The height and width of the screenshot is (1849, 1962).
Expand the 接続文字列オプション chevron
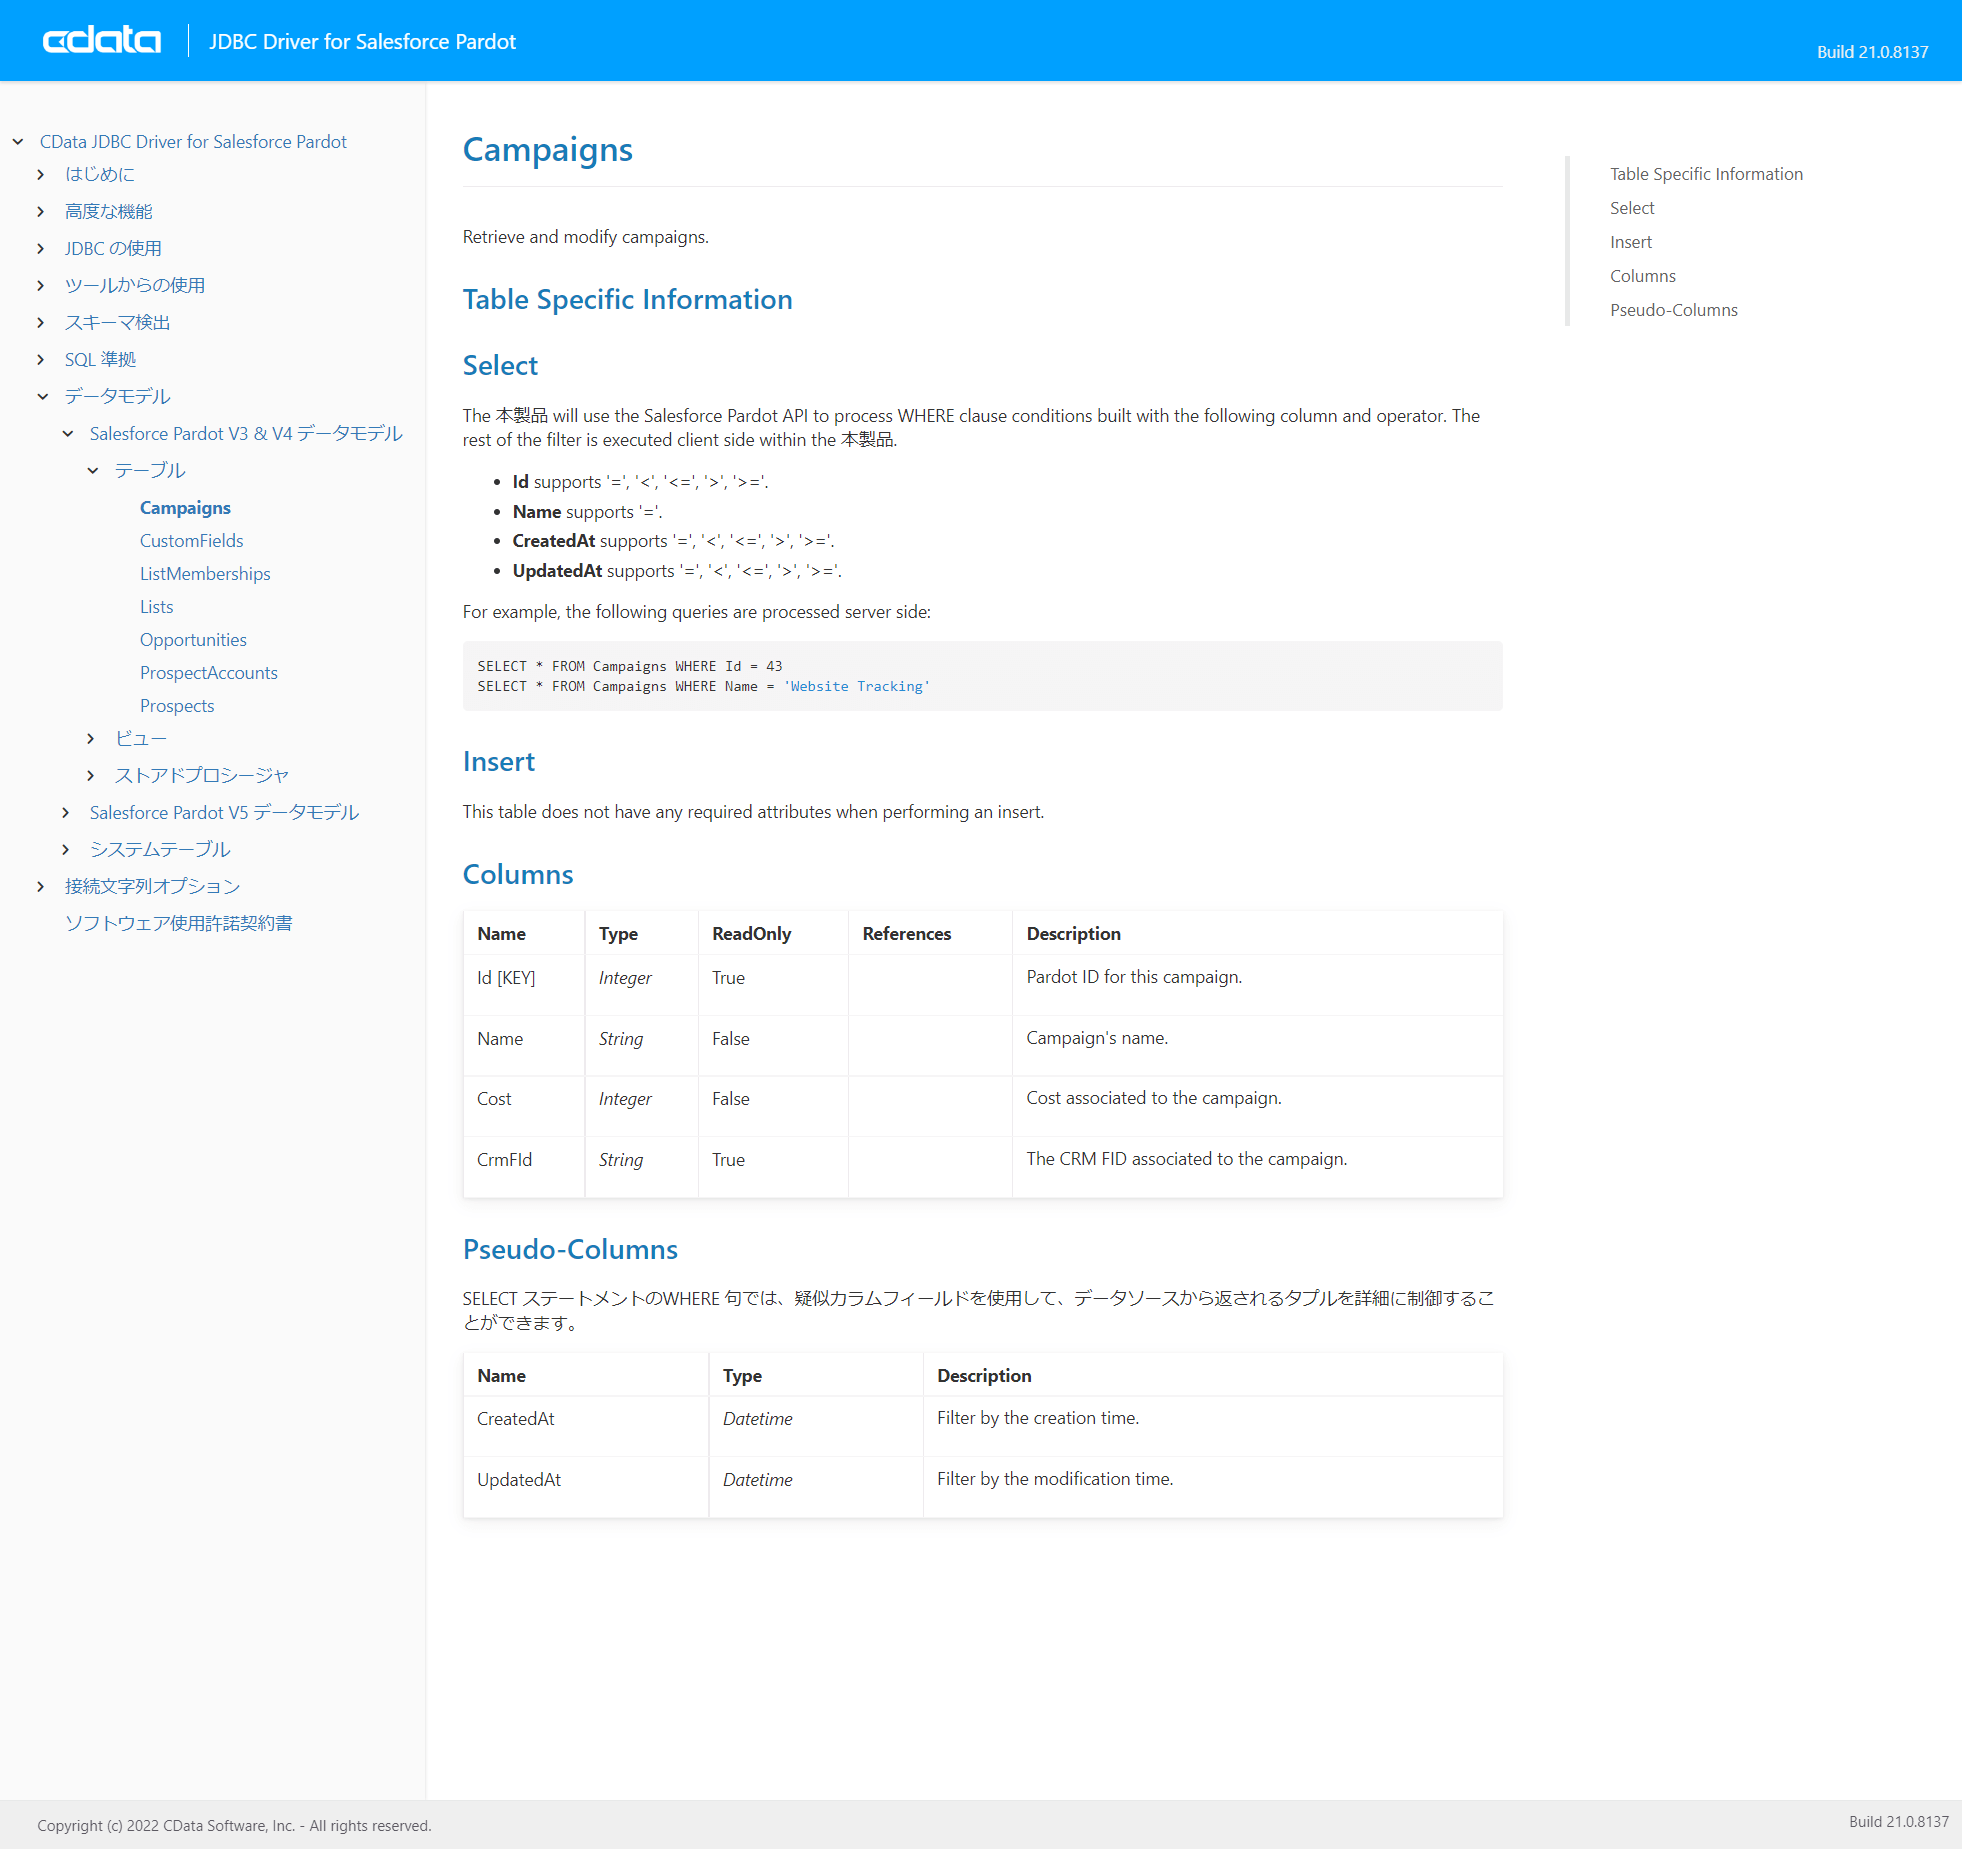[x=40, y=887]
